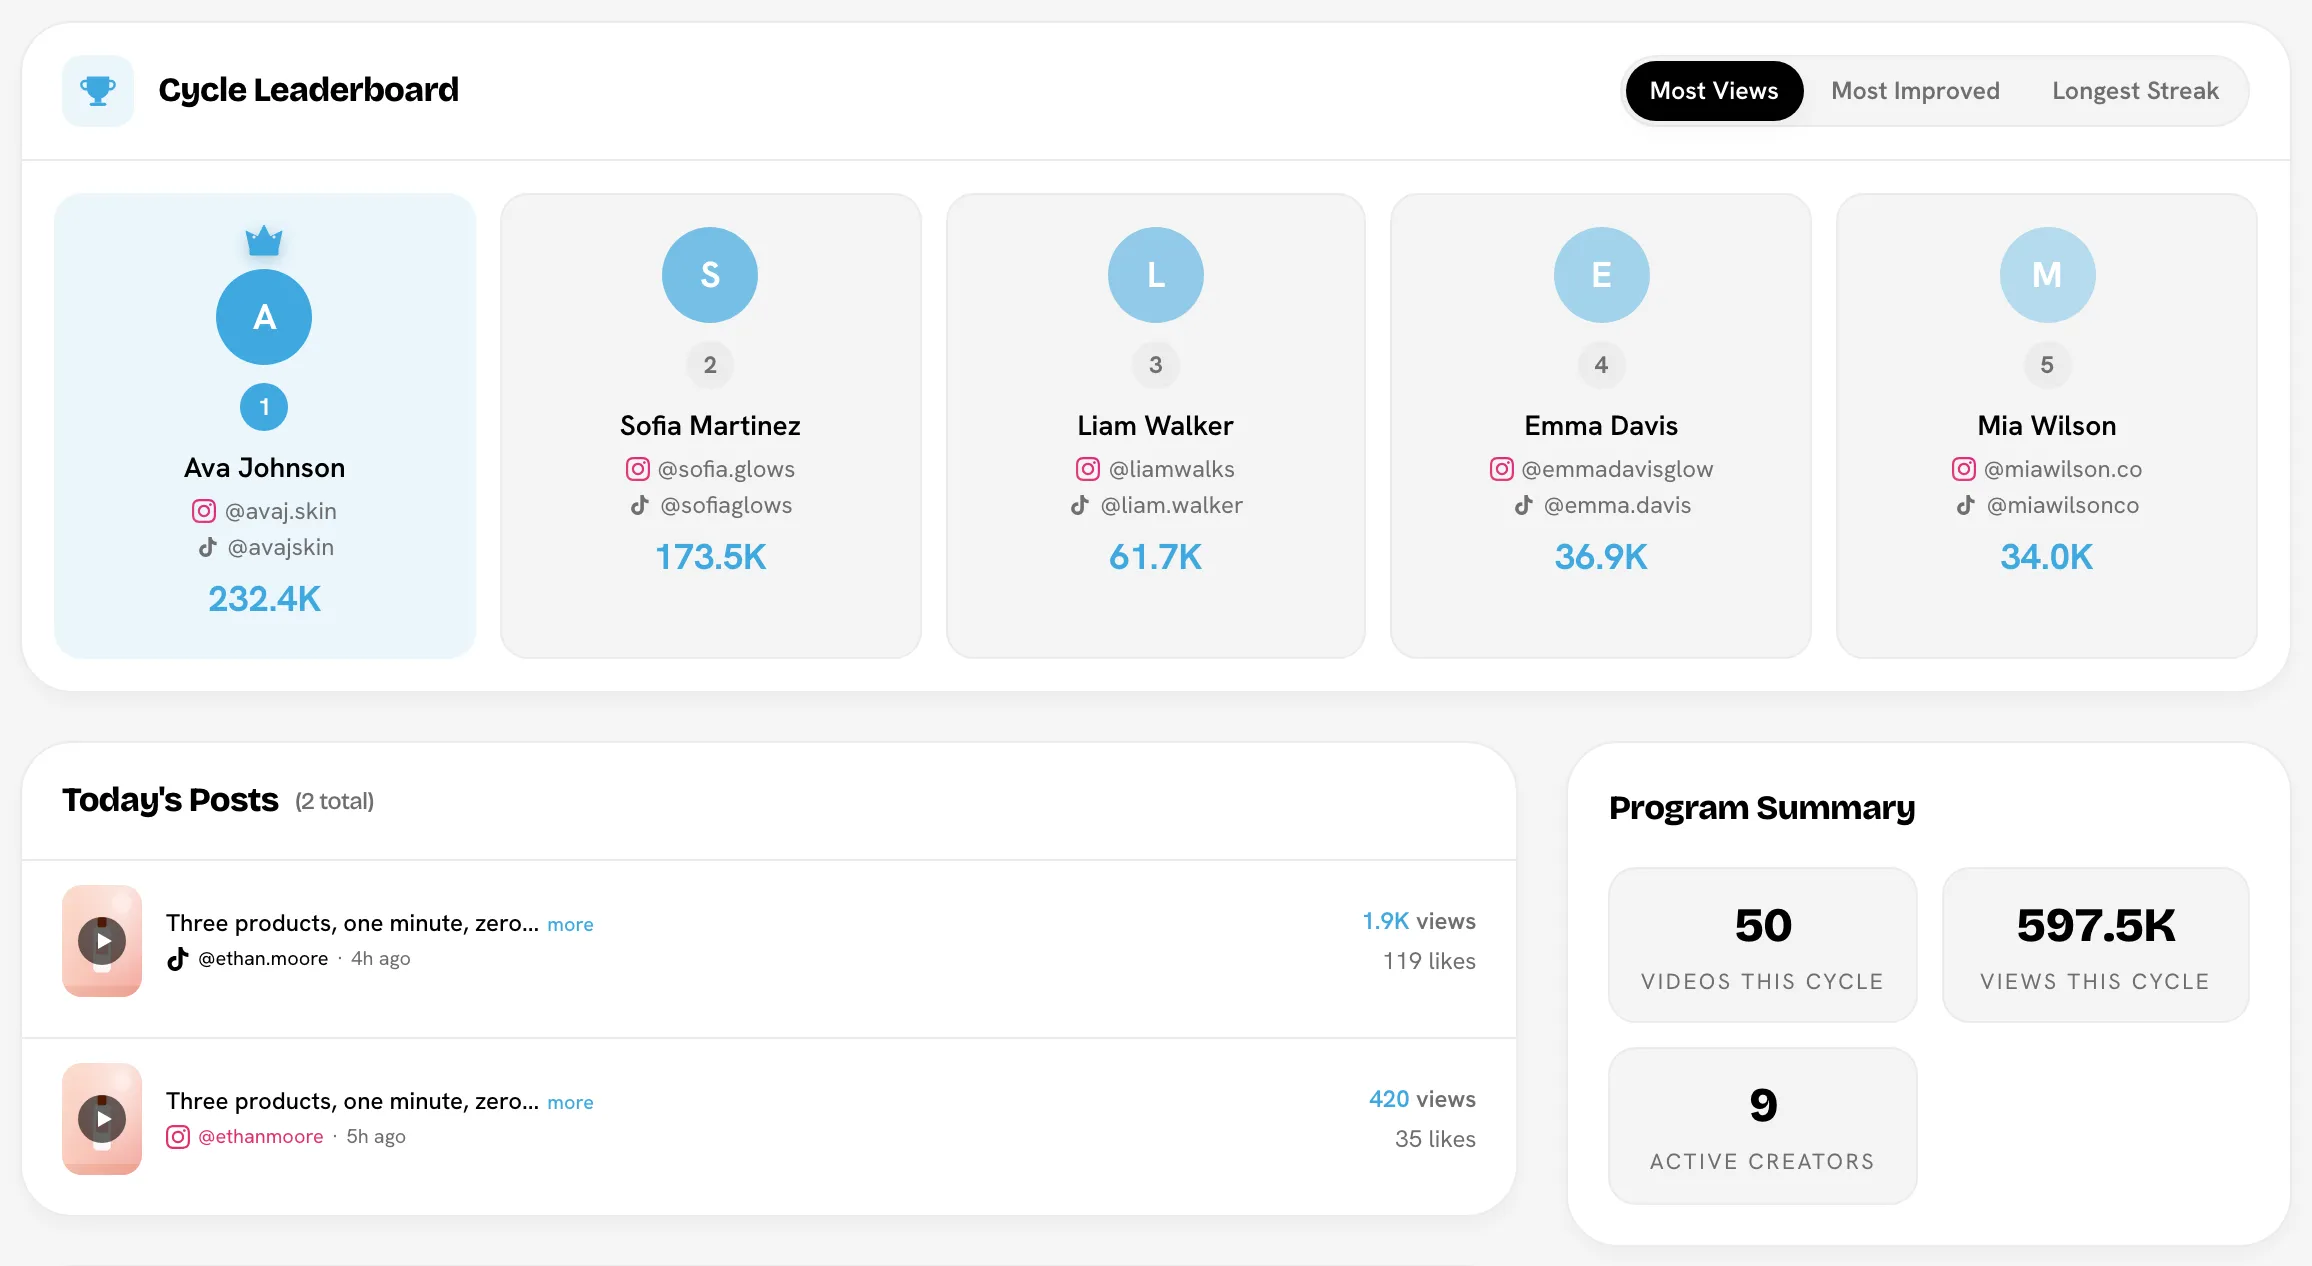Screen dimensions: 2312x1266
Task: Open the @ethanmoore Instagram handle link
Action: coord(261,1137)
